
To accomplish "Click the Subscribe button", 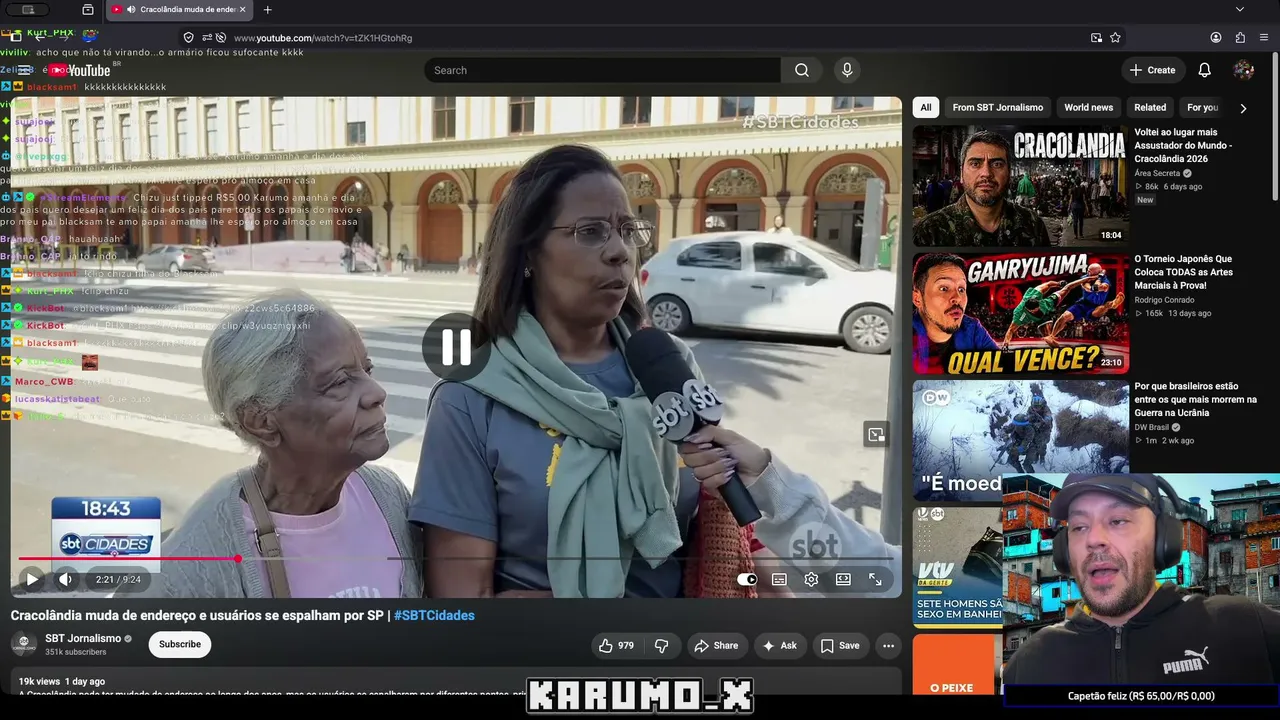I will 180,645.
